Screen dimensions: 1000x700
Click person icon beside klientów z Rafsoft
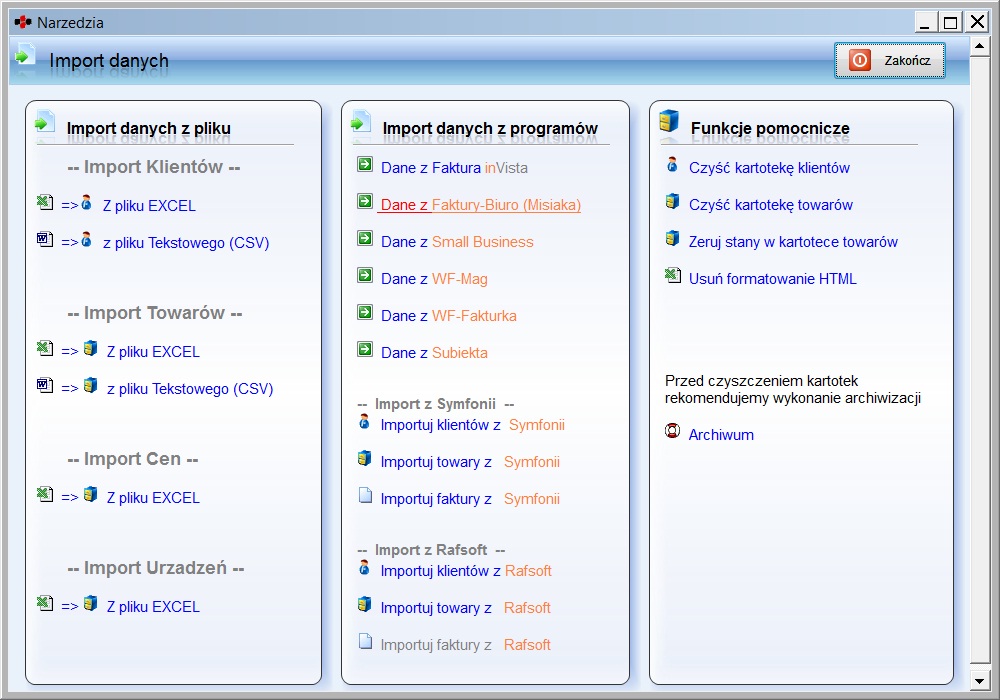click(364, 567)
